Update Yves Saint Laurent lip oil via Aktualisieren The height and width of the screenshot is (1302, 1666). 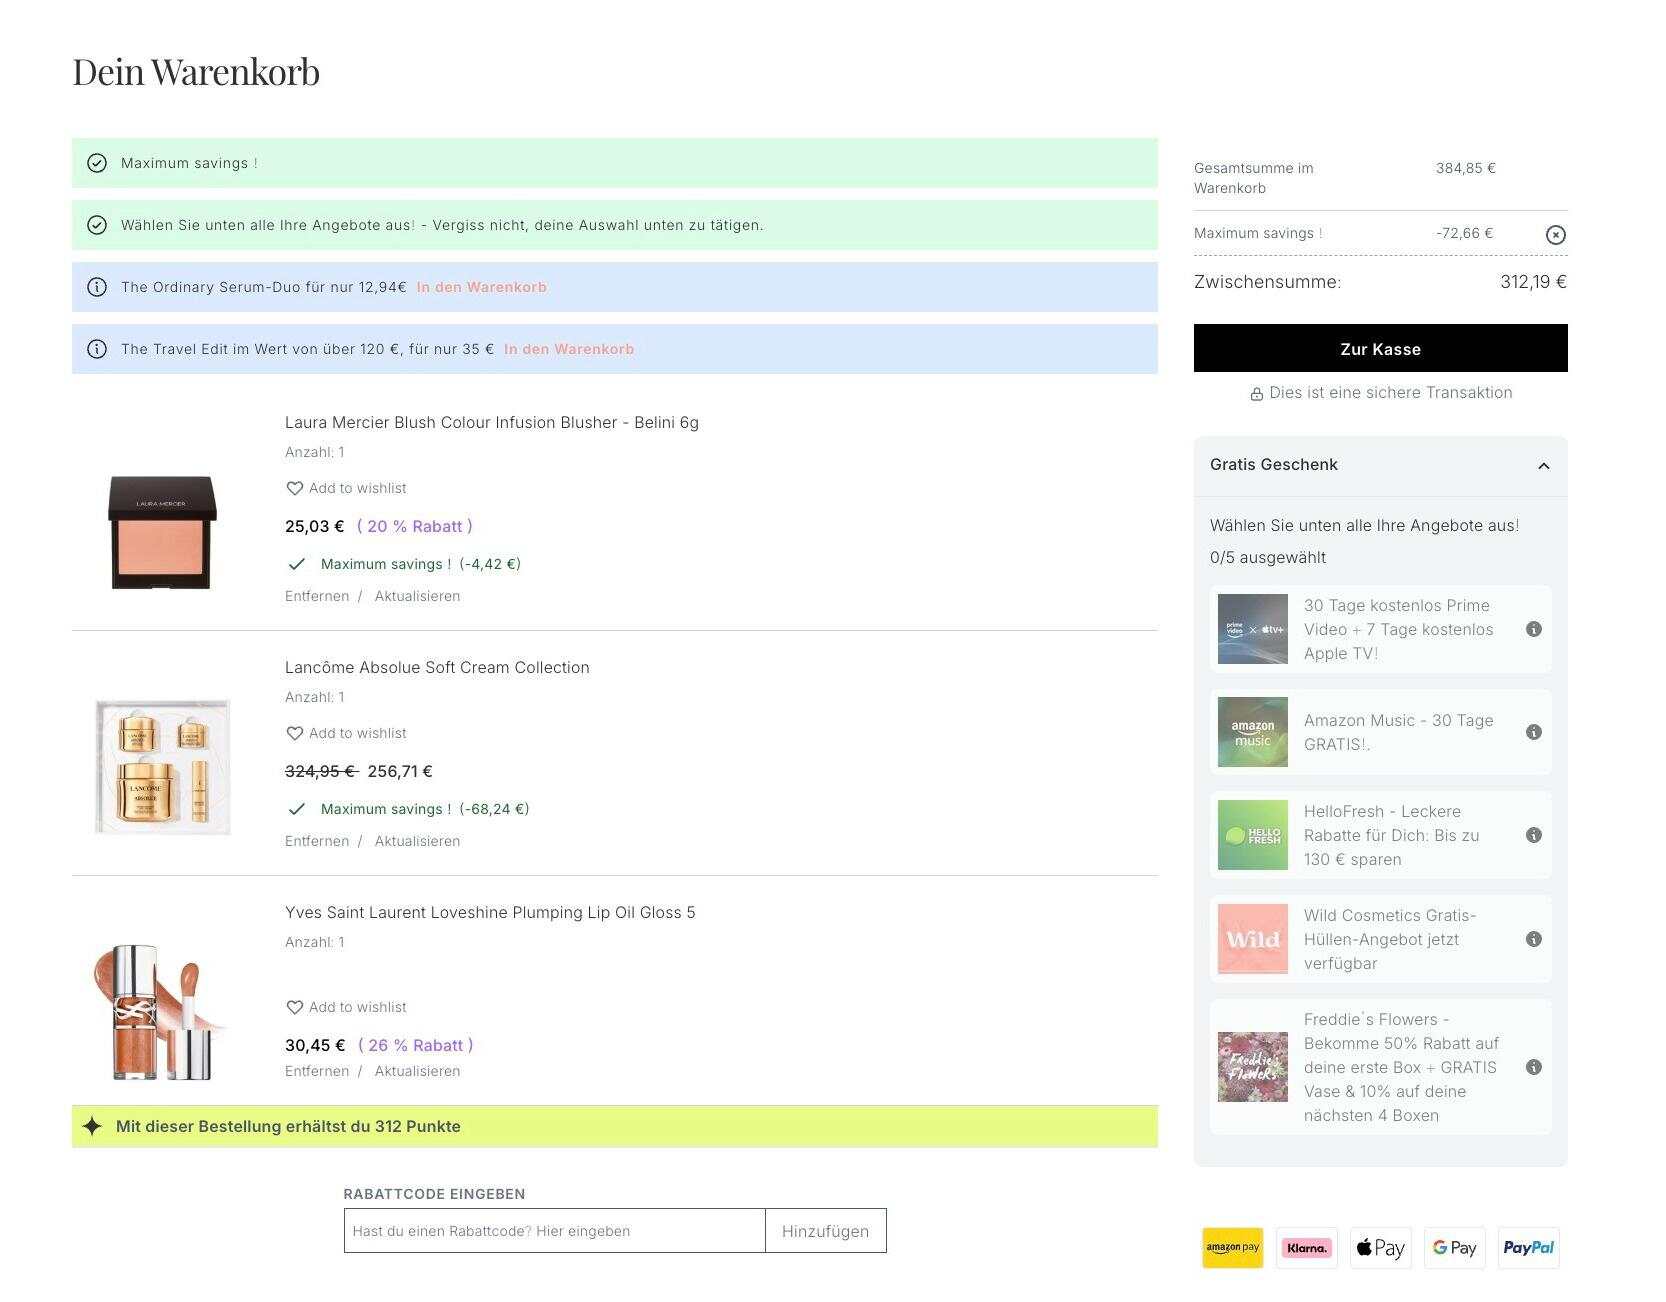[417, 1071]
